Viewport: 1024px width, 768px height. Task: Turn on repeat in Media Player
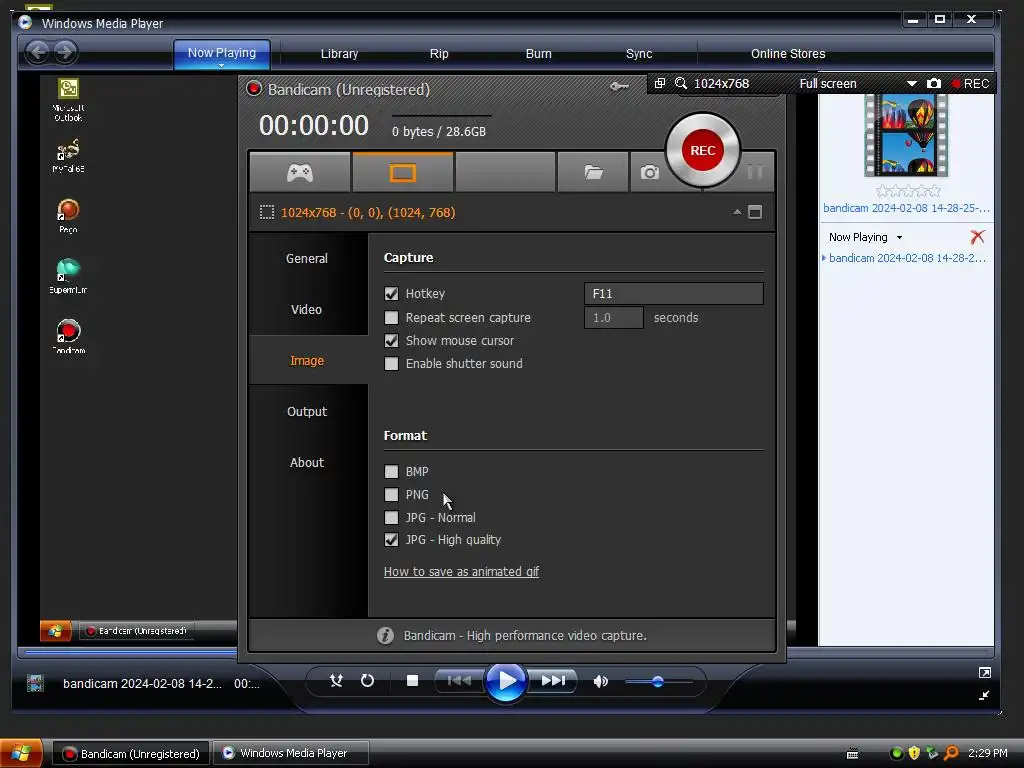(368, 681)
